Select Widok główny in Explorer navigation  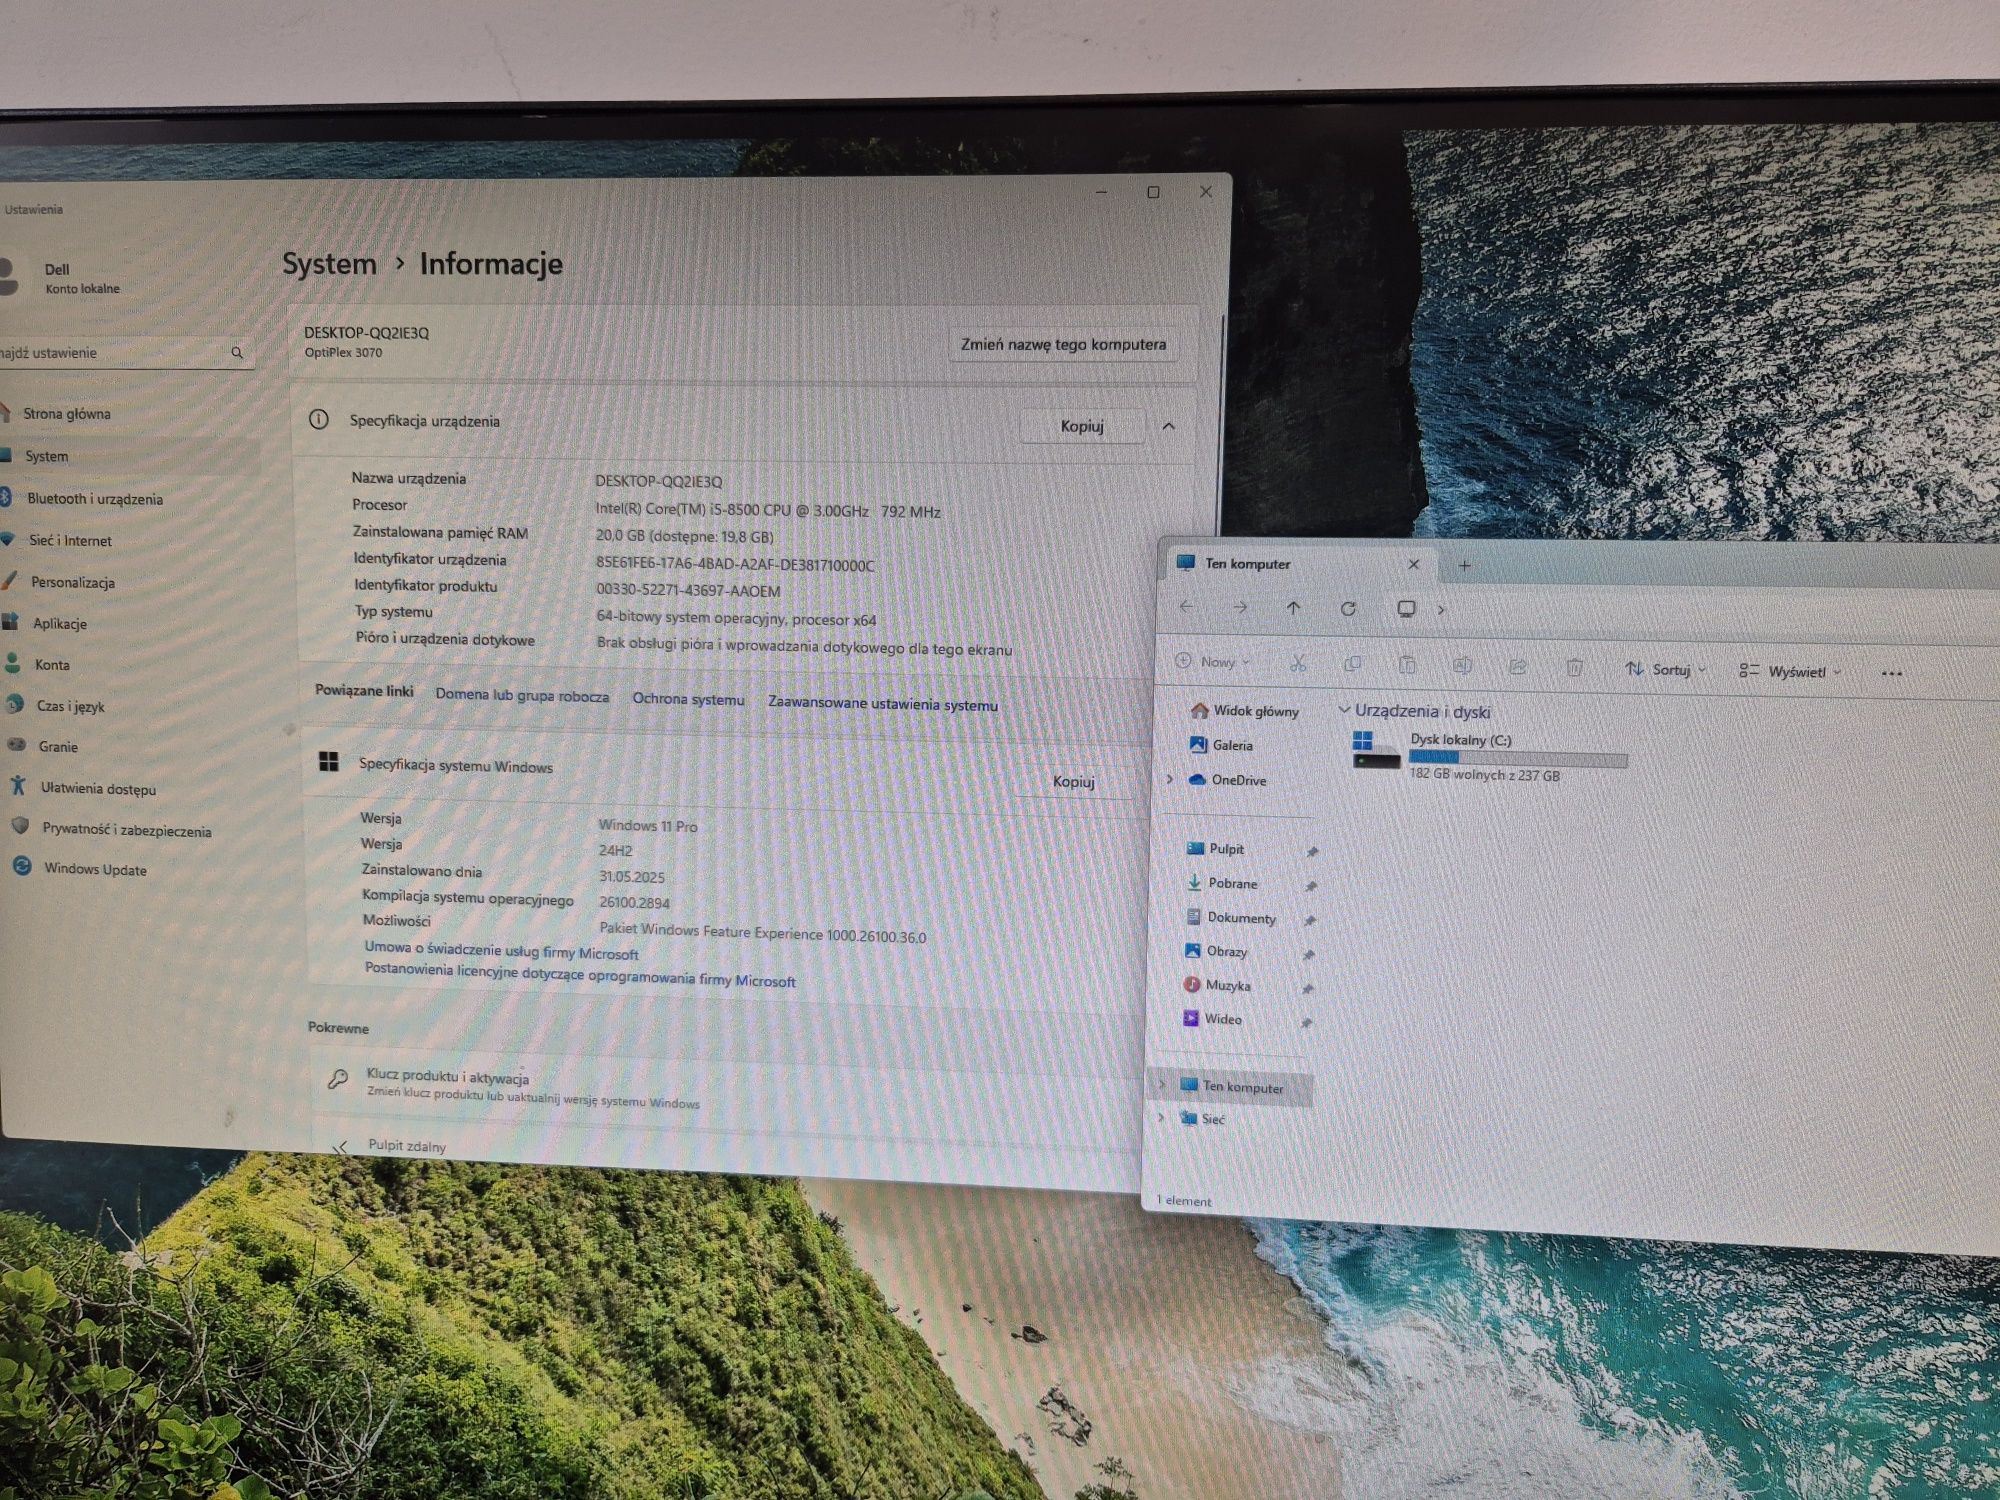click(1245, 710)
